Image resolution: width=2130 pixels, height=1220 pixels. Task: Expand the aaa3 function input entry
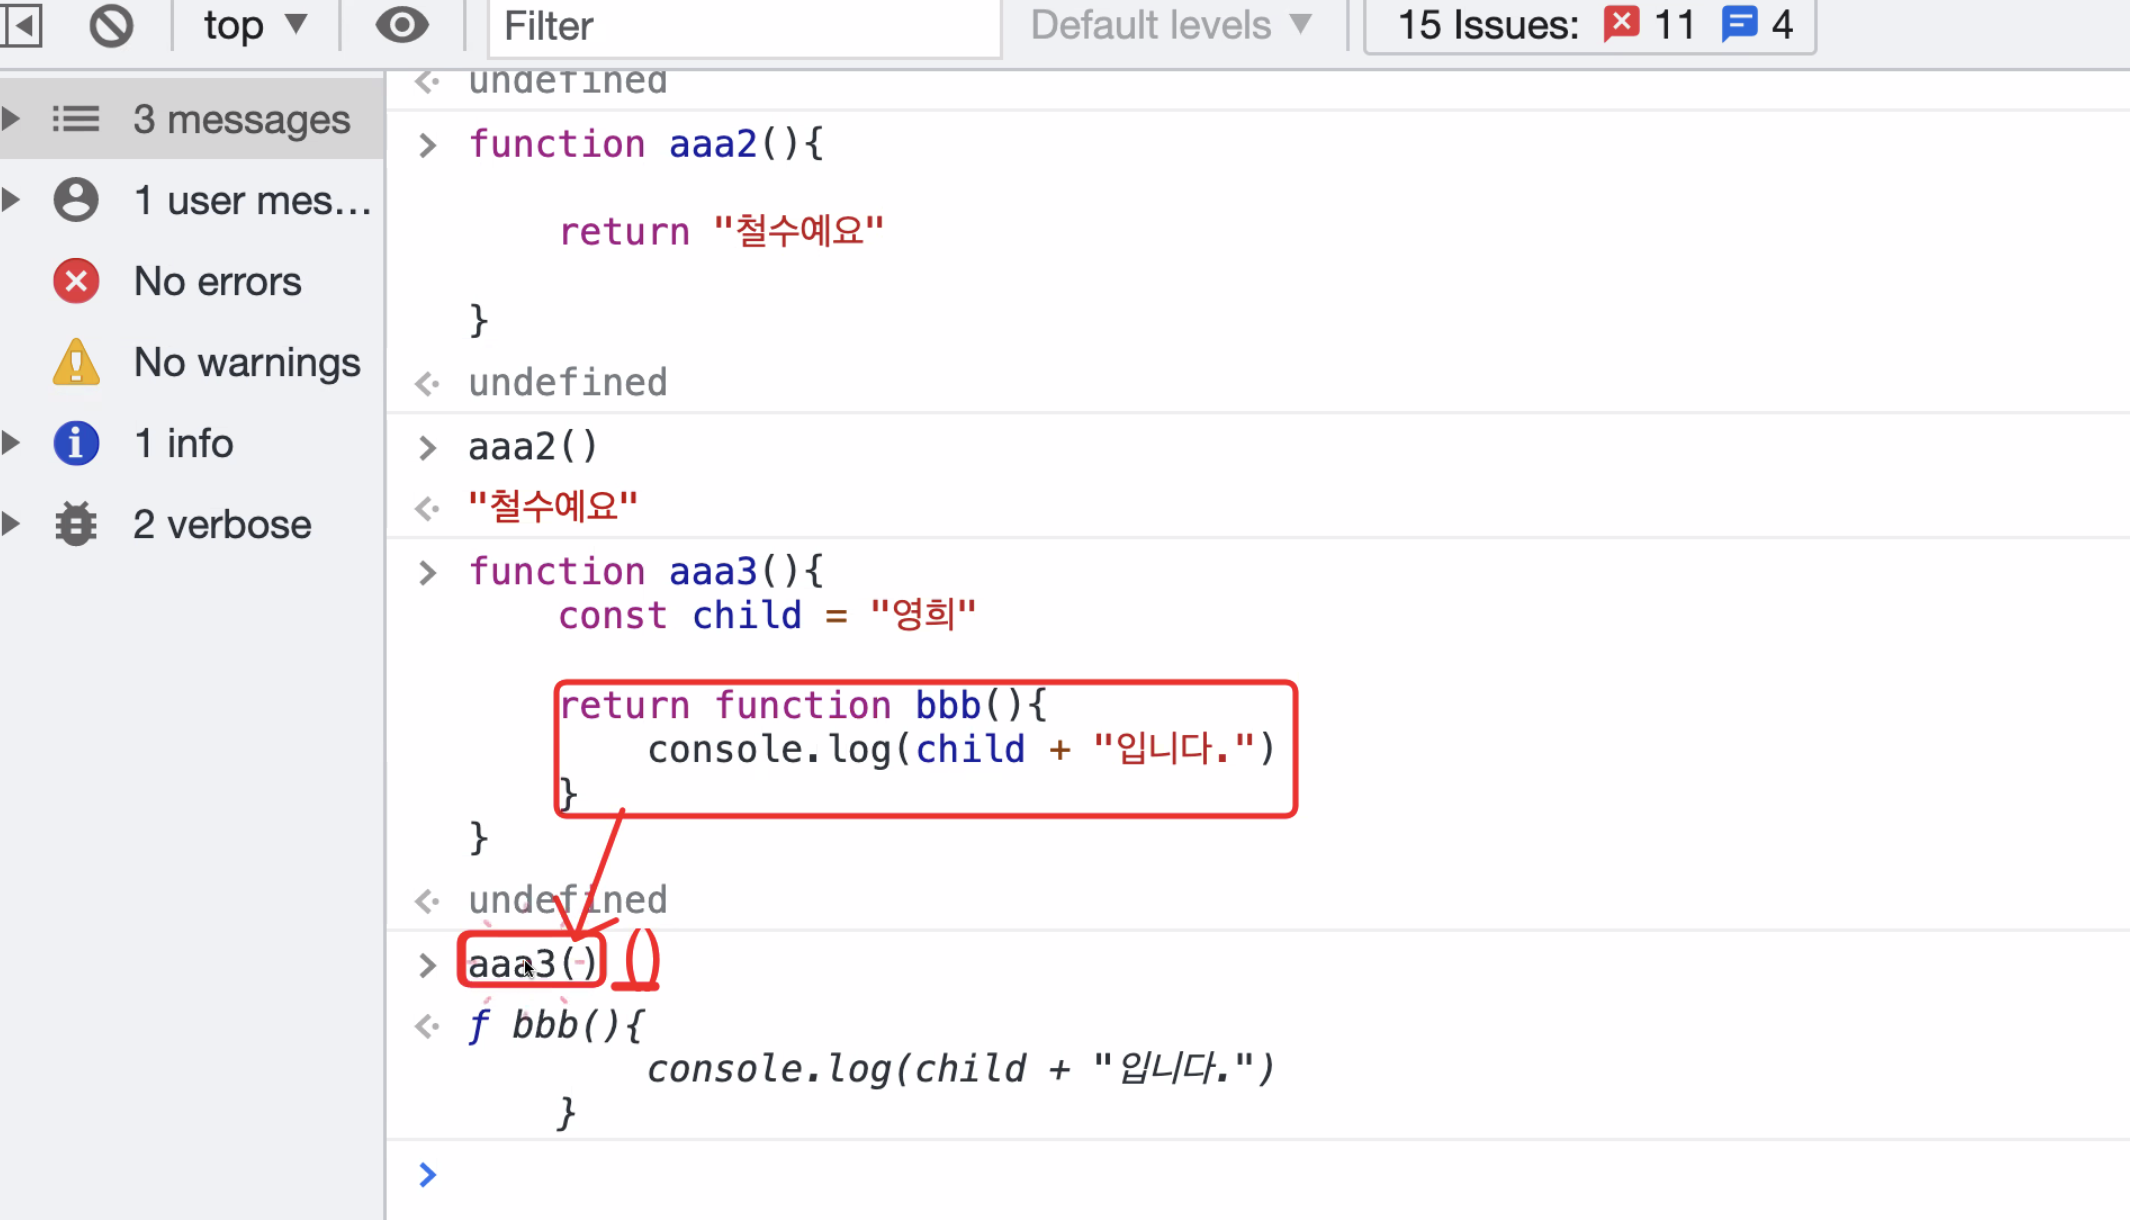coord(428,572)
